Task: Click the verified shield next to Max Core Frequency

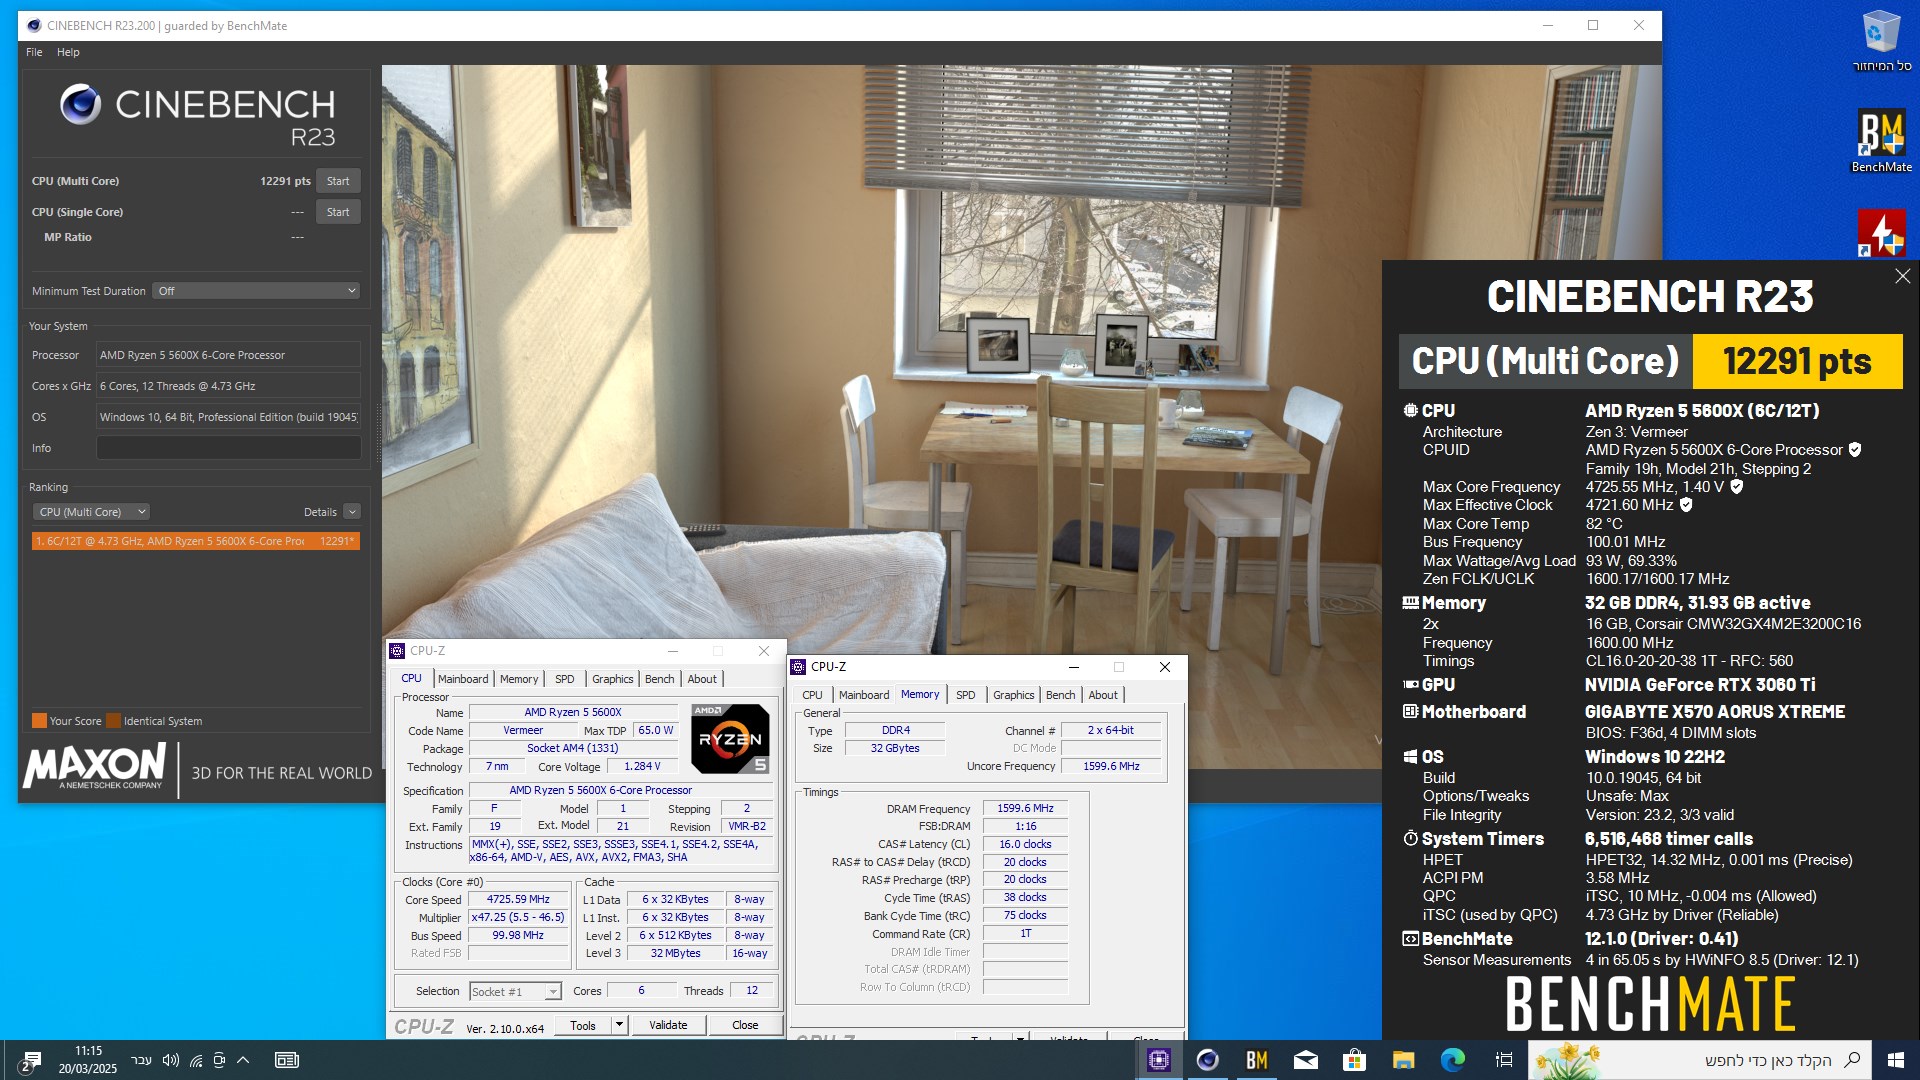Action: [x=1737, y=487]
